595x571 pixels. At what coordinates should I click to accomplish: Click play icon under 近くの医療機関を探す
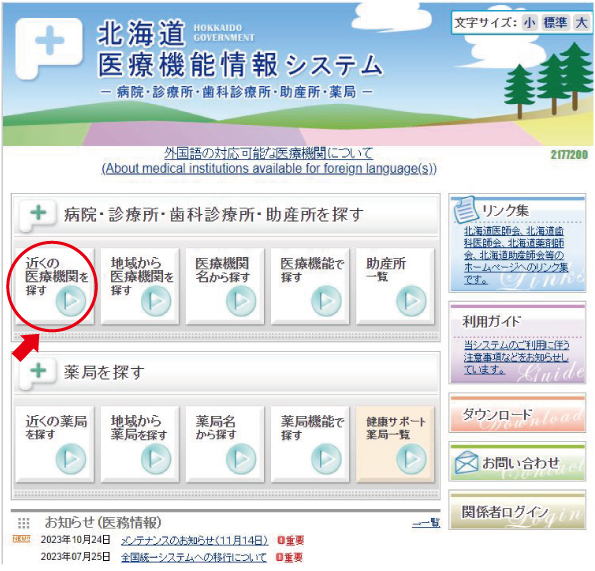point(71,301)
